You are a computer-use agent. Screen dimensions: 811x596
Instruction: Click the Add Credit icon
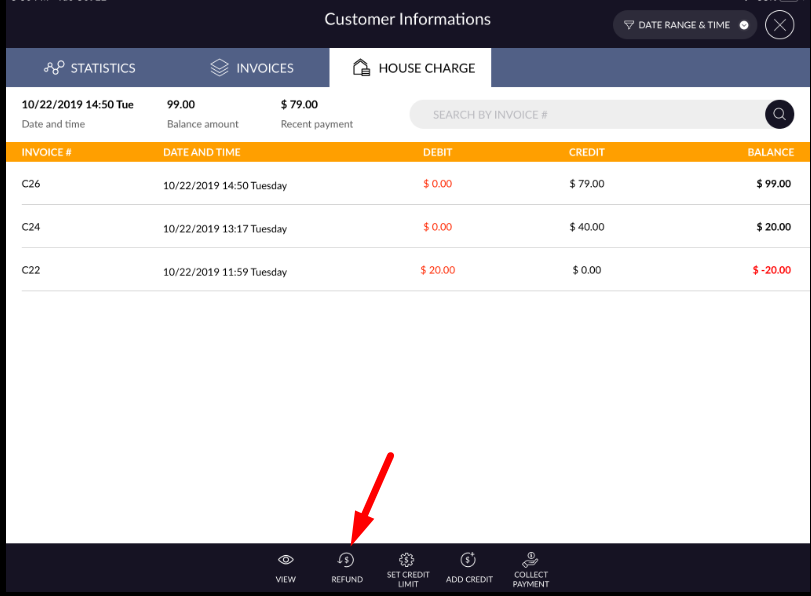click(x=468, y=561)
